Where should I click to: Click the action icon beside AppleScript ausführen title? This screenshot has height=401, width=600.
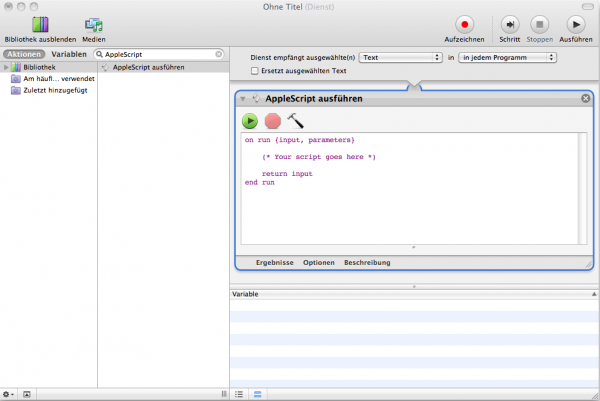256,98
